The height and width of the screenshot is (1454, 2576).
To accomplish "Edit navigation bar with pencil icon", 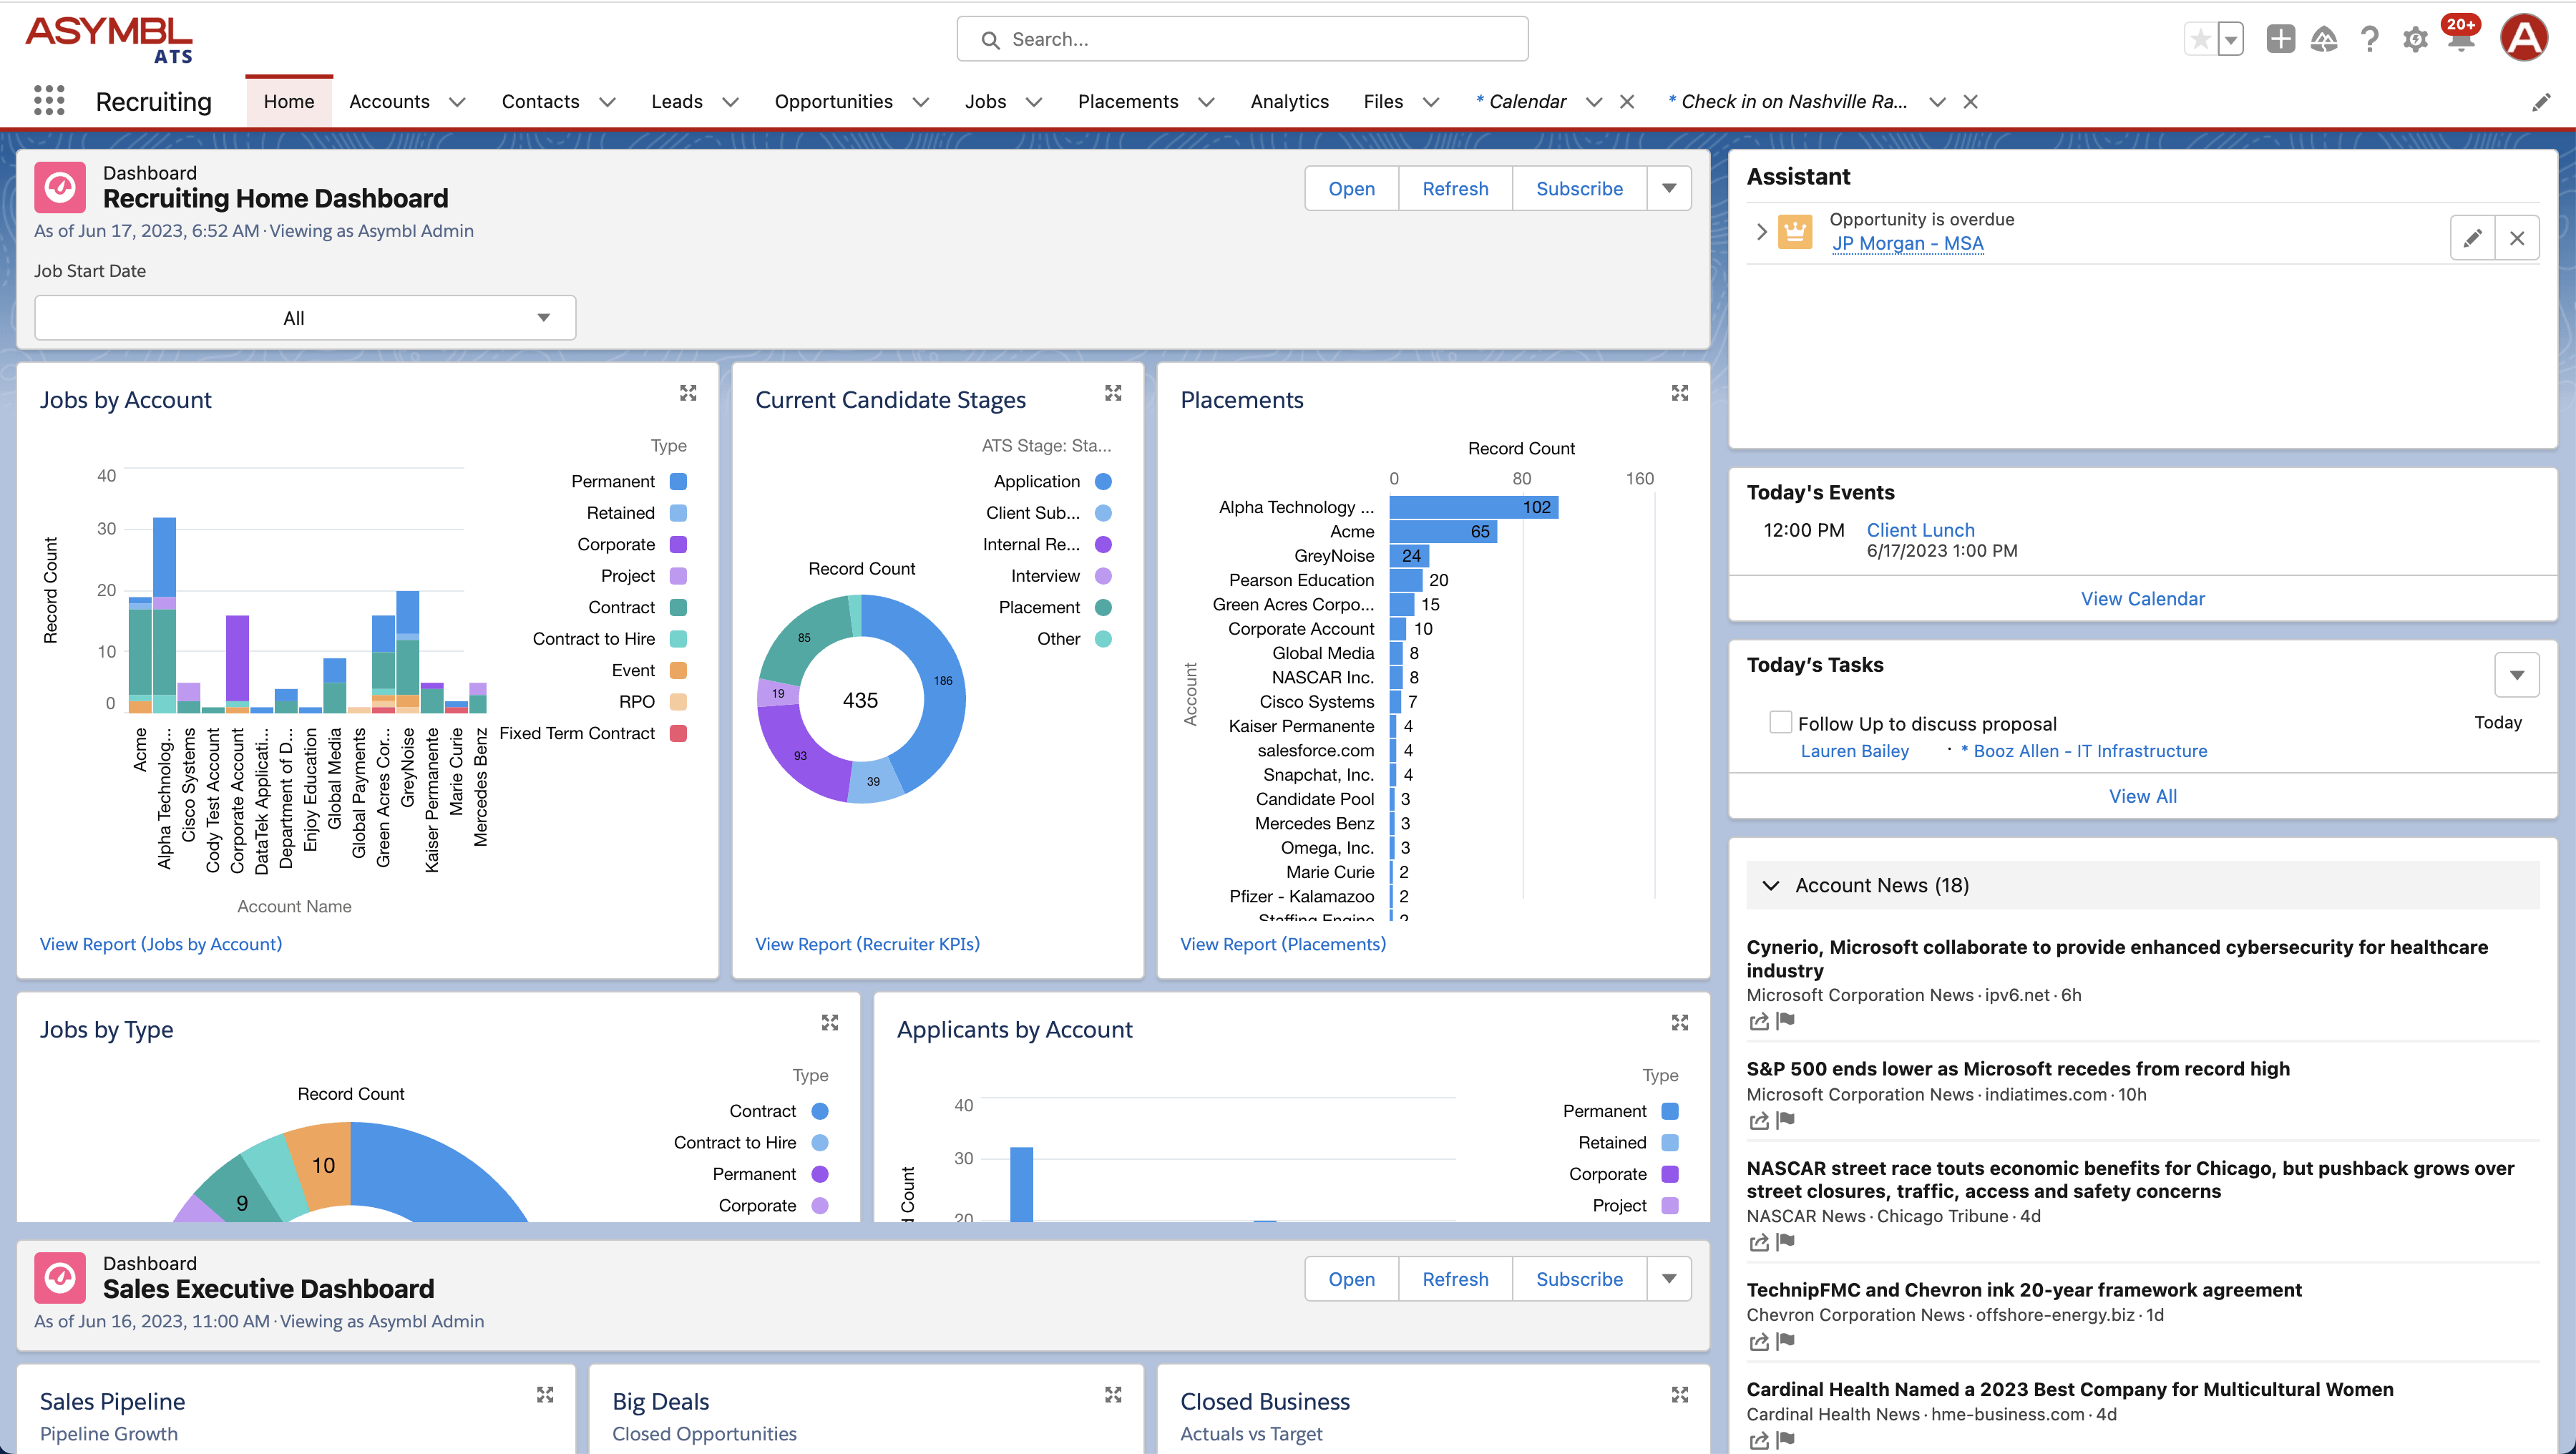I will pos(2541,102).
